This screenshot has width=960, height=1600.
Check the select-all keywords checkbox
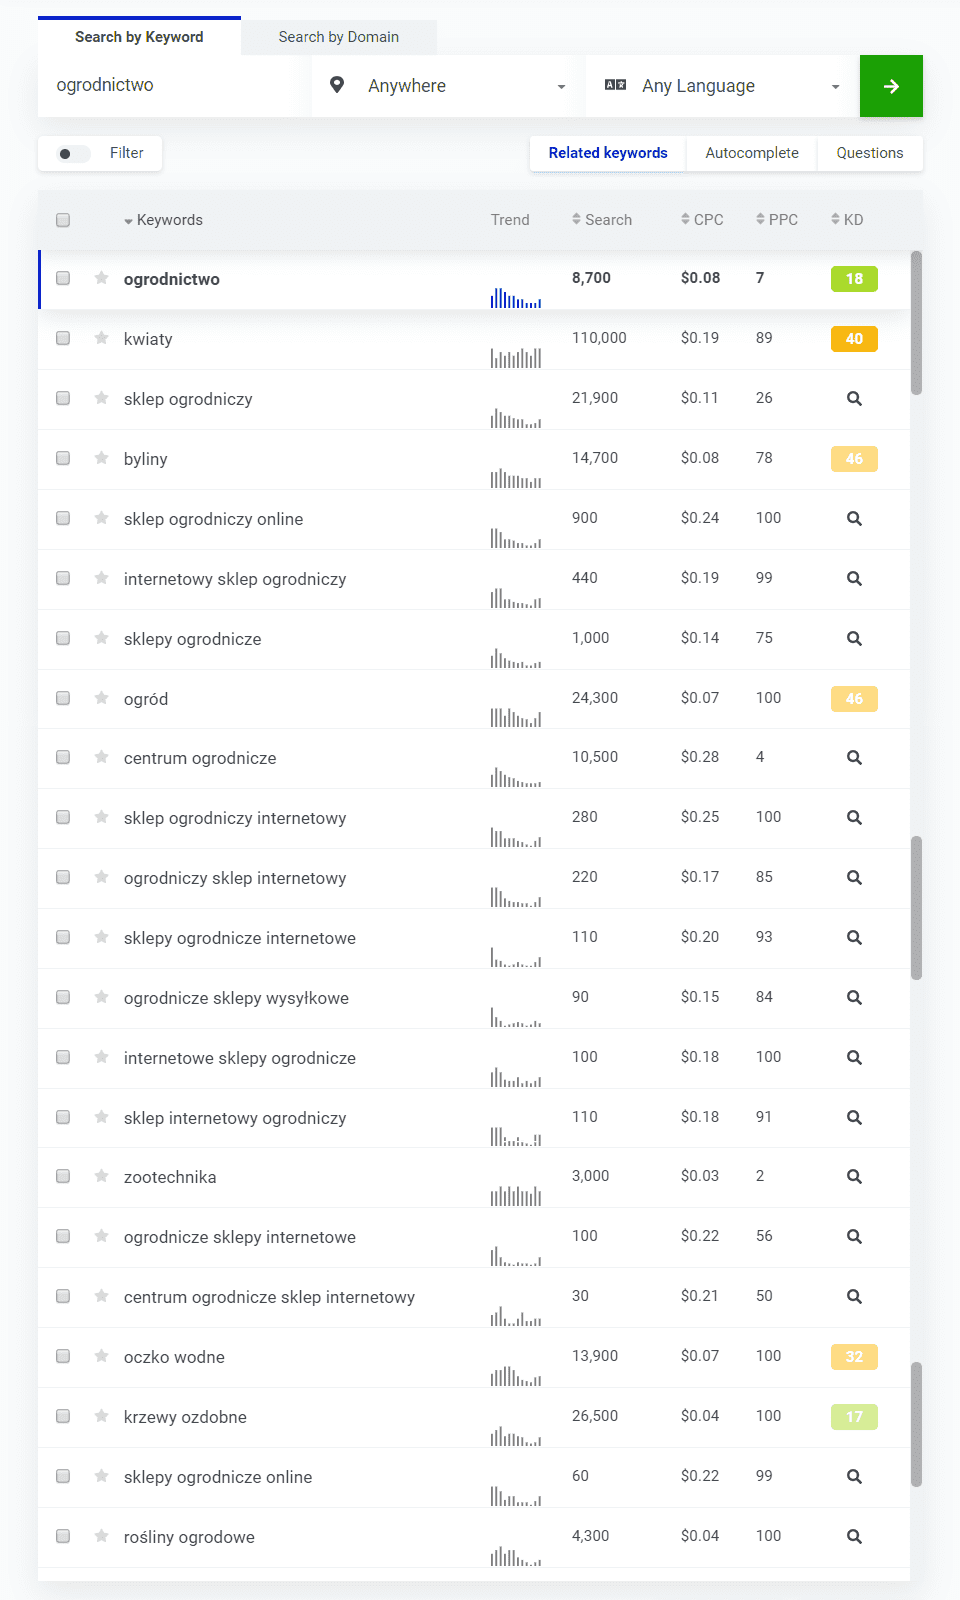[x=63, y=220]
